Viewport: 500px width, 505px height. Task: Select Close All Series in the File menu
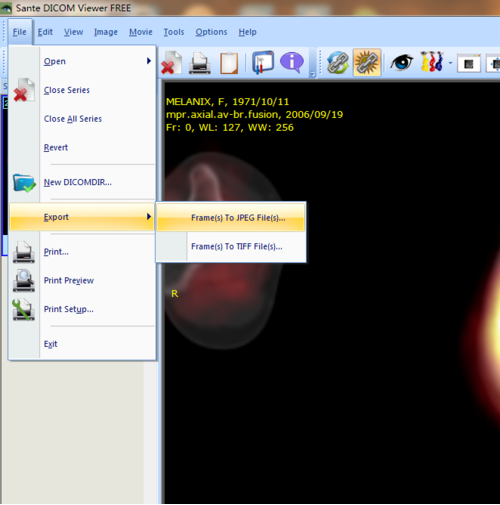click(x=73, y=119)
